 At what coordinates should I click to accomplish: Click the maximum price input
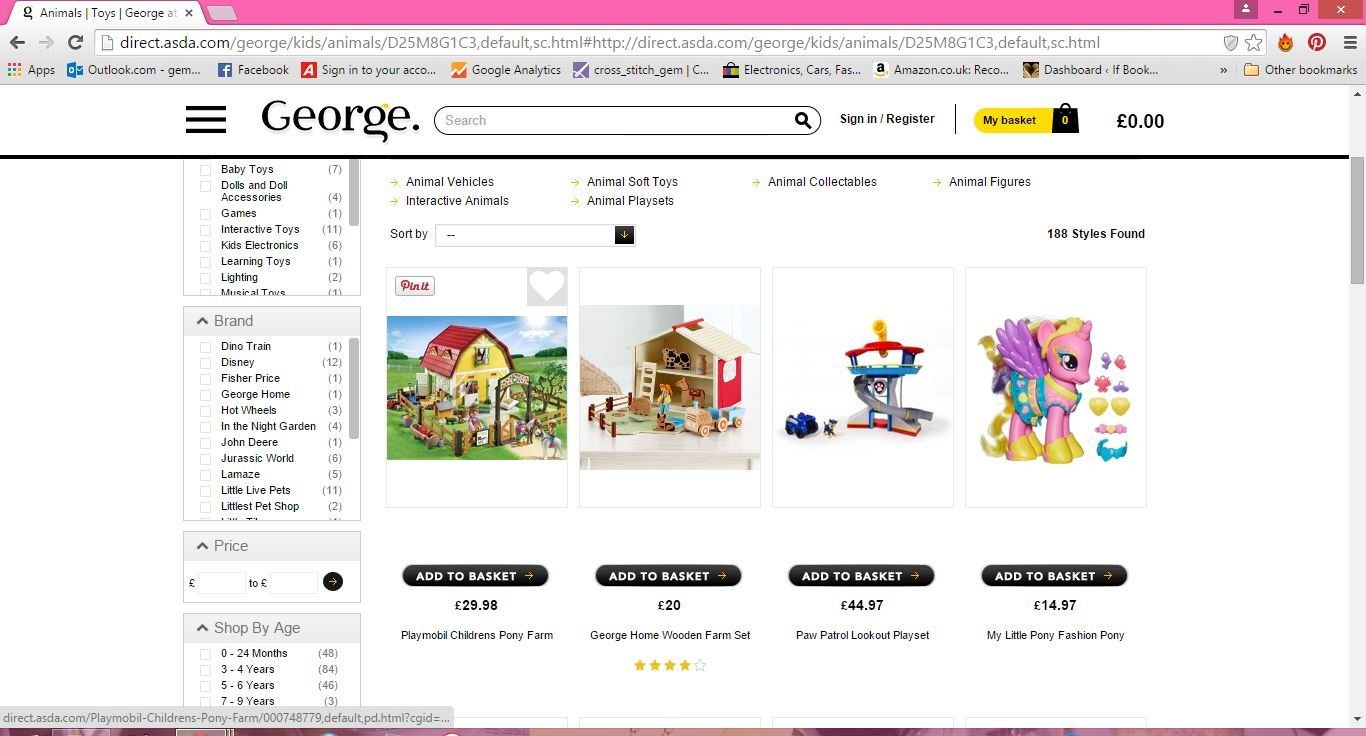pos(294,583)
